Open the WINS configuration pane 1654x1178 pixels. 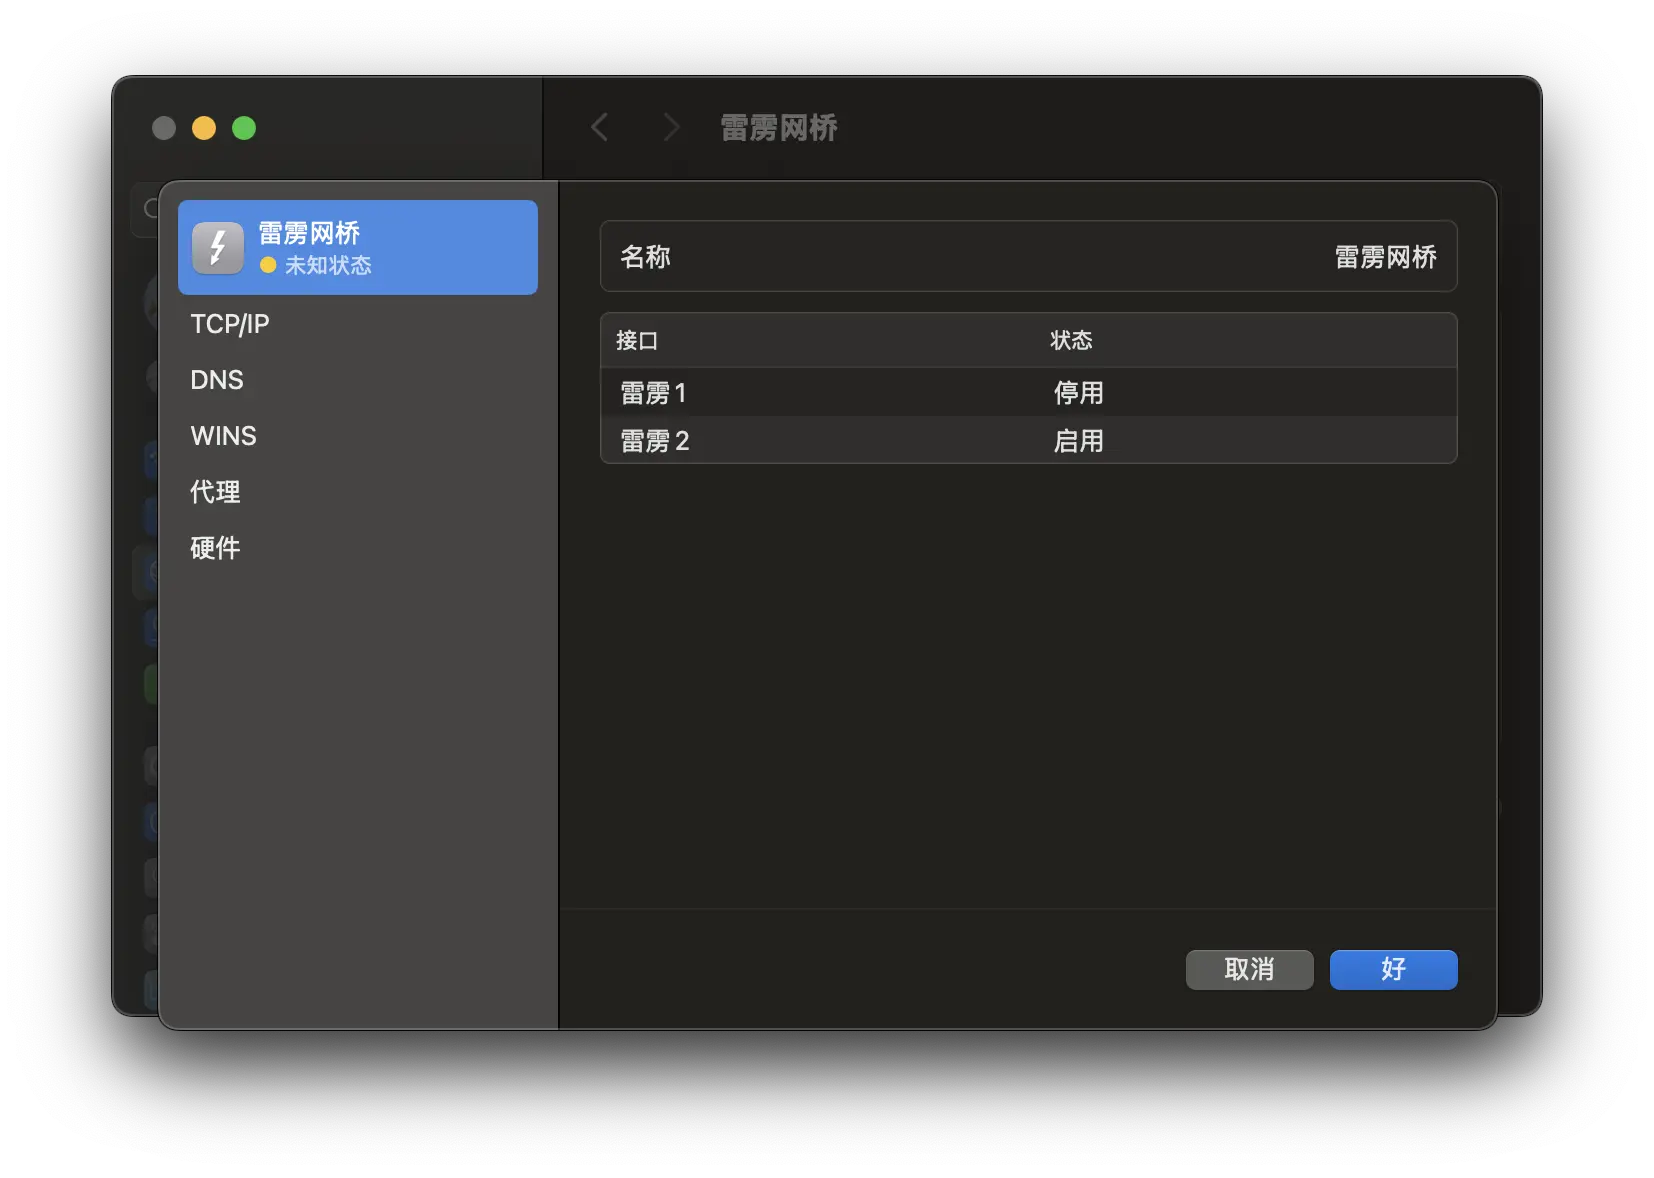[x=222, y=436]
